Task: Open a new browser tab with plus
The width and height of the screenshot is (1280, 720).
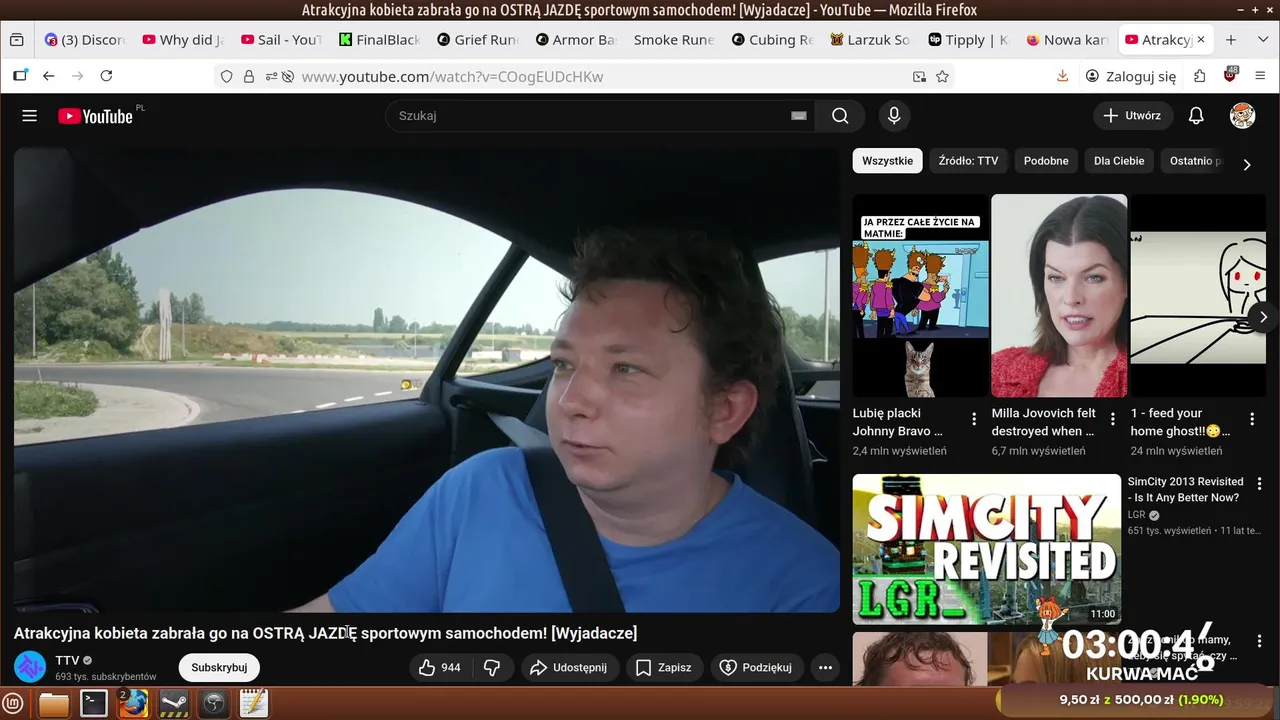Action: tap(1231, 40)
